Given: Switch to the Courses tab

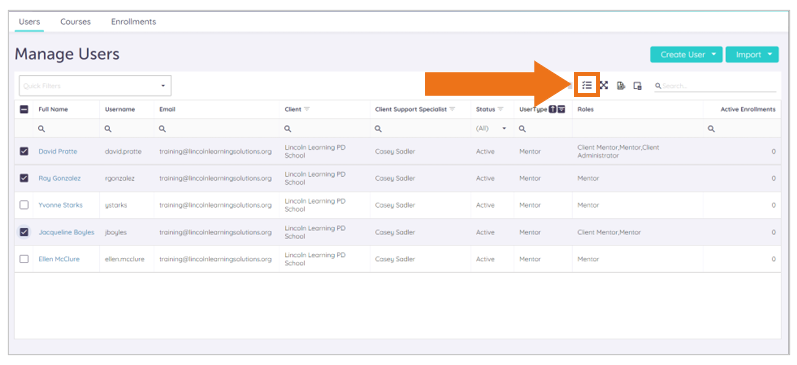Looking at the screenshot, I should point(75,22).
